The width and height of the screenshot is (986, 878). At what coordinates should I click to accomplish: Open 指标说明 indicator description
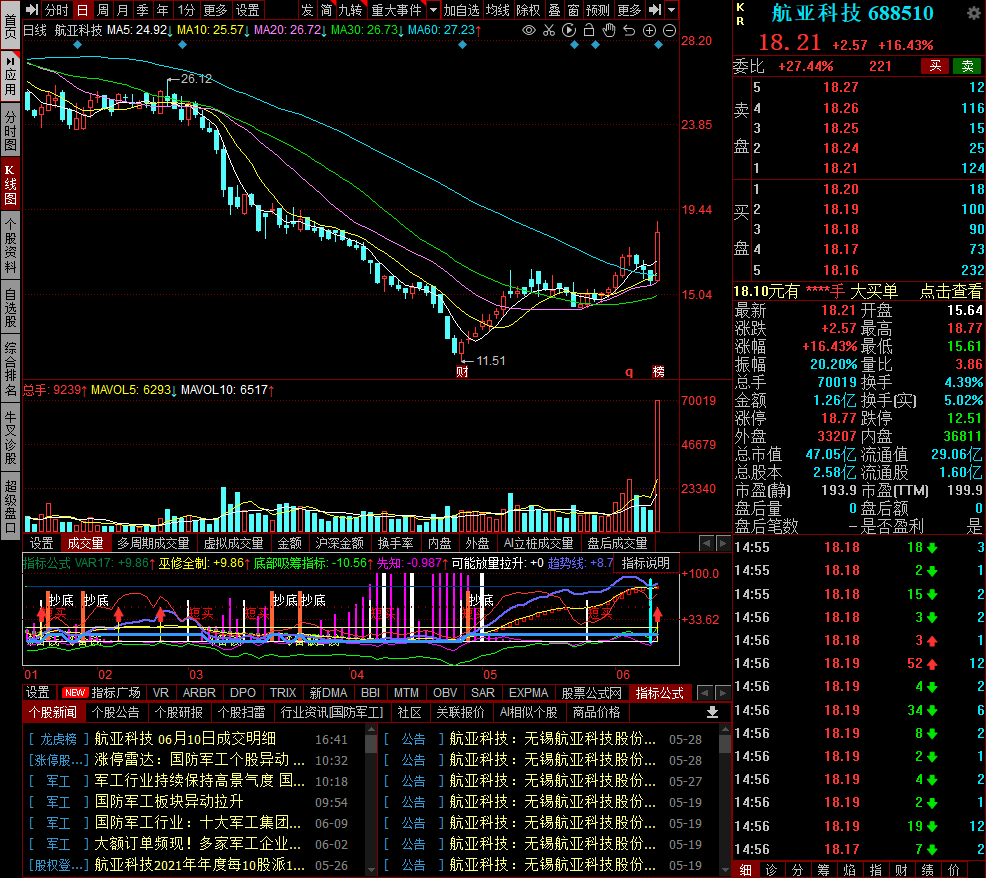click(646, 563)
